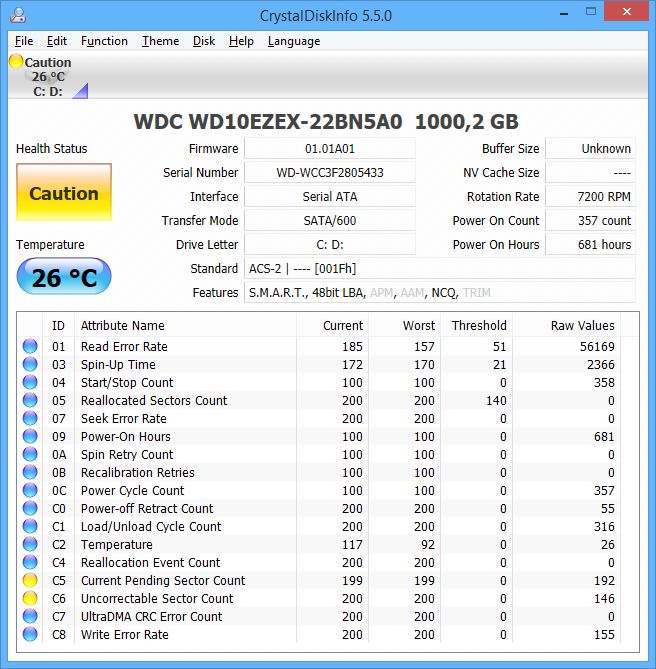Click status orb for Spin Retry Count
The height and width of the screenshot is (669, 656).
tap(30, 454)
